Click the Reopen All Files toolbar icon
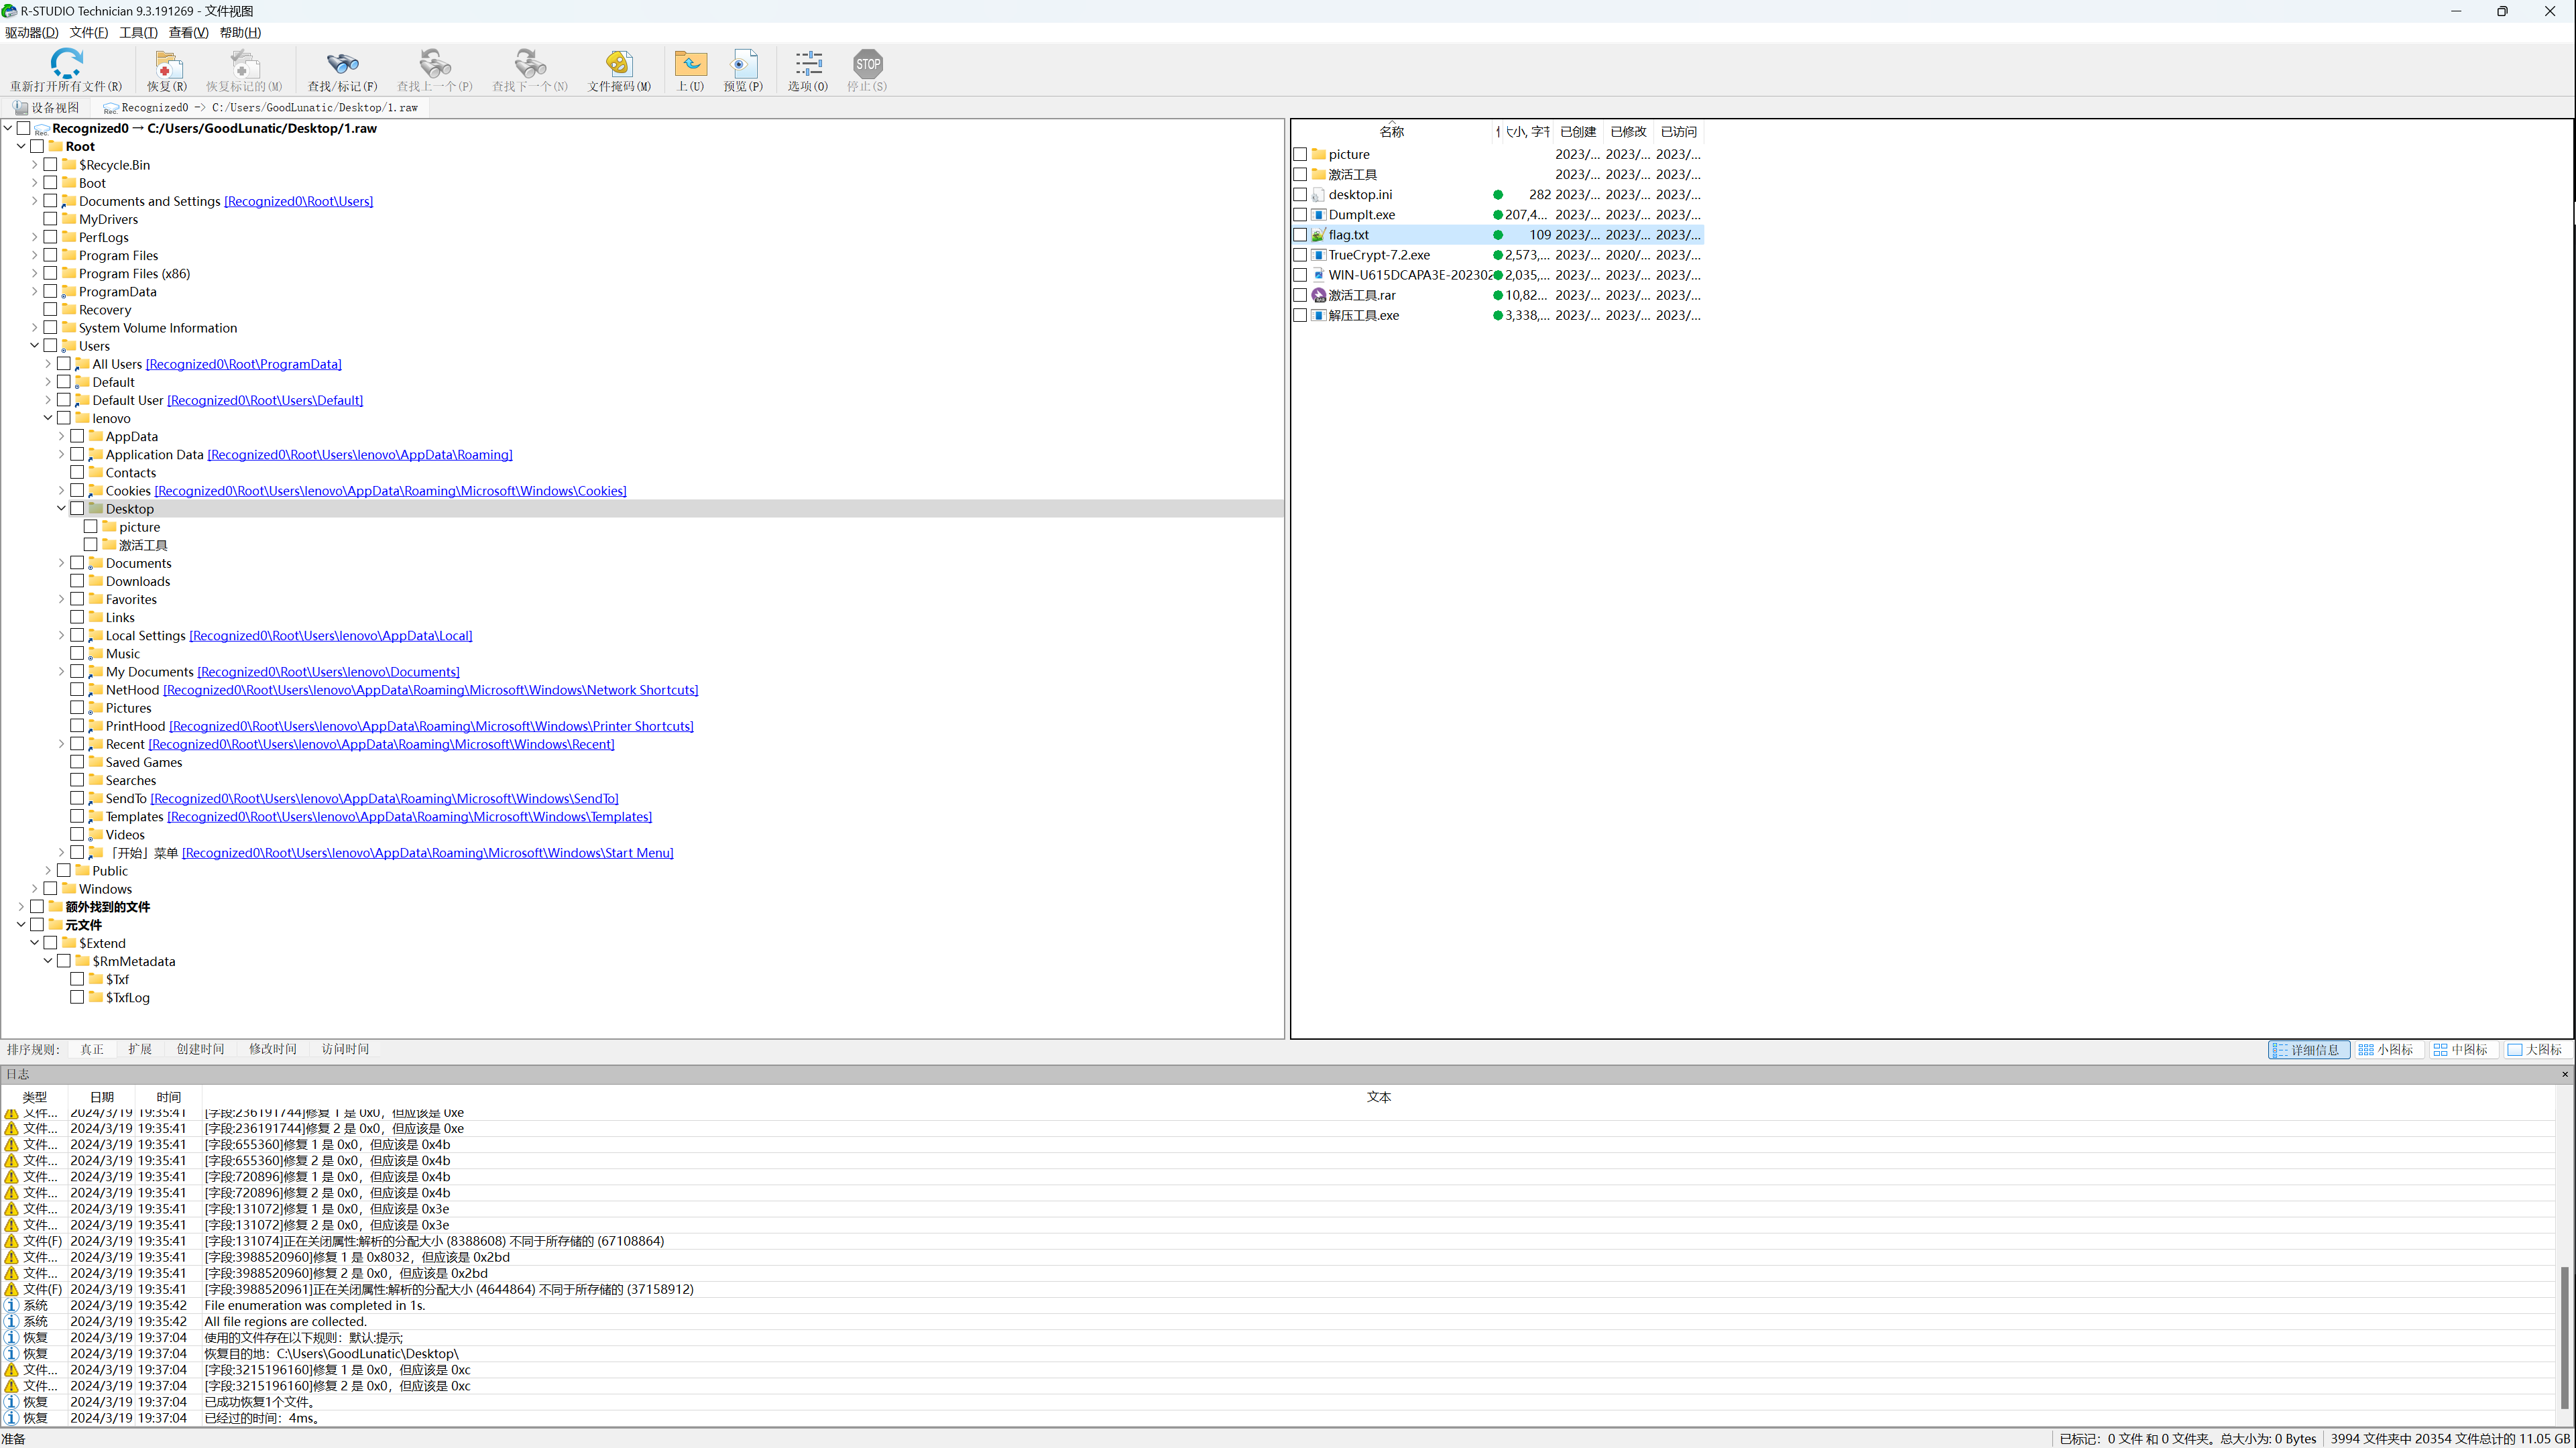 [x=66, y=64]
